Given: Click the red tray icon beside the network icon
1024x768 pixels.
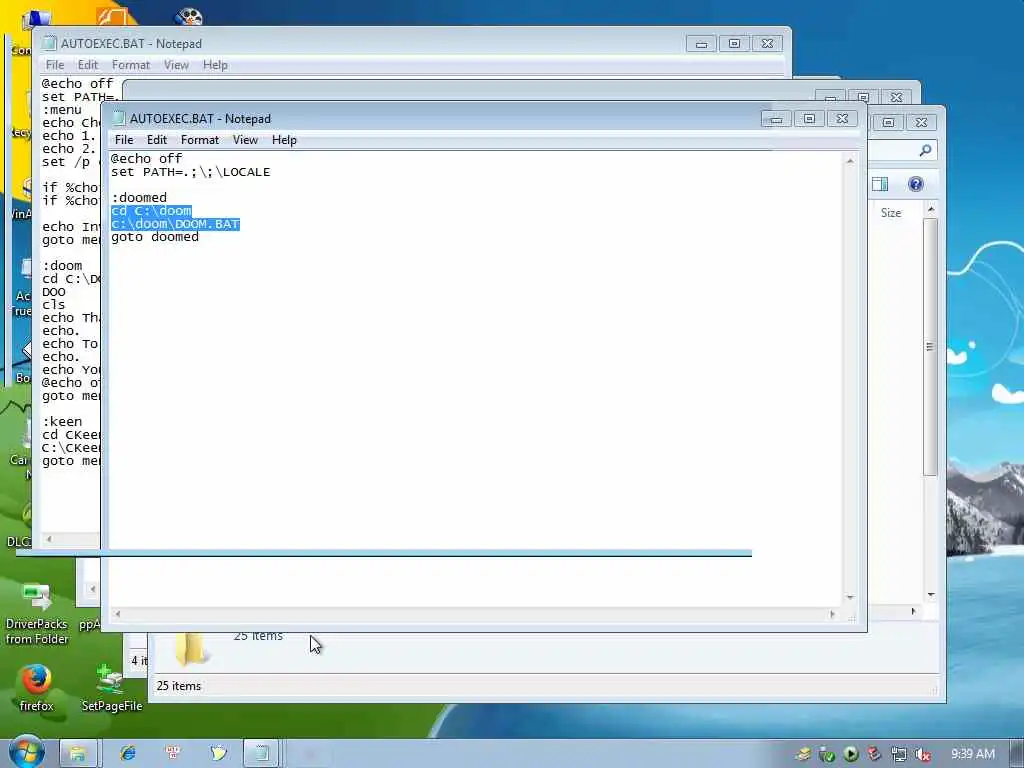Looking at the screenshot, I should 874,754.
